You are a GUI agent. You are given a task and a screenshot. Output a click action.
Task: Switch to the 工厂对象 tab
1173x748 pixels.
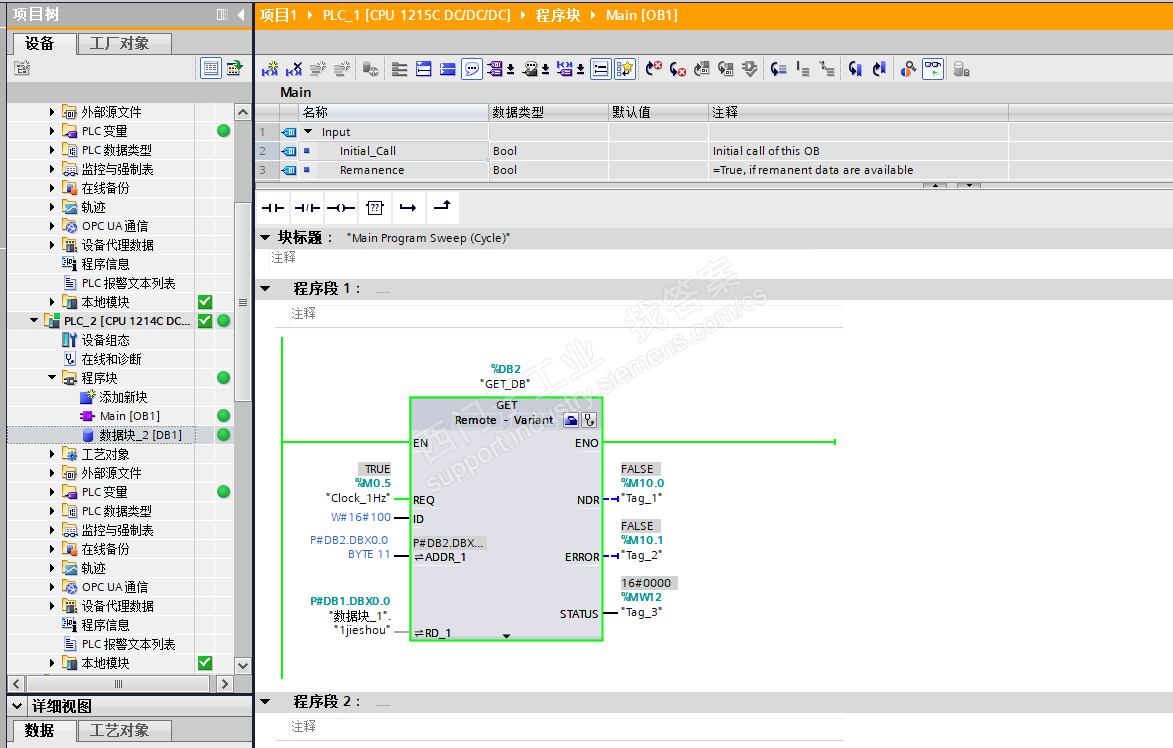tap(120, 43)
